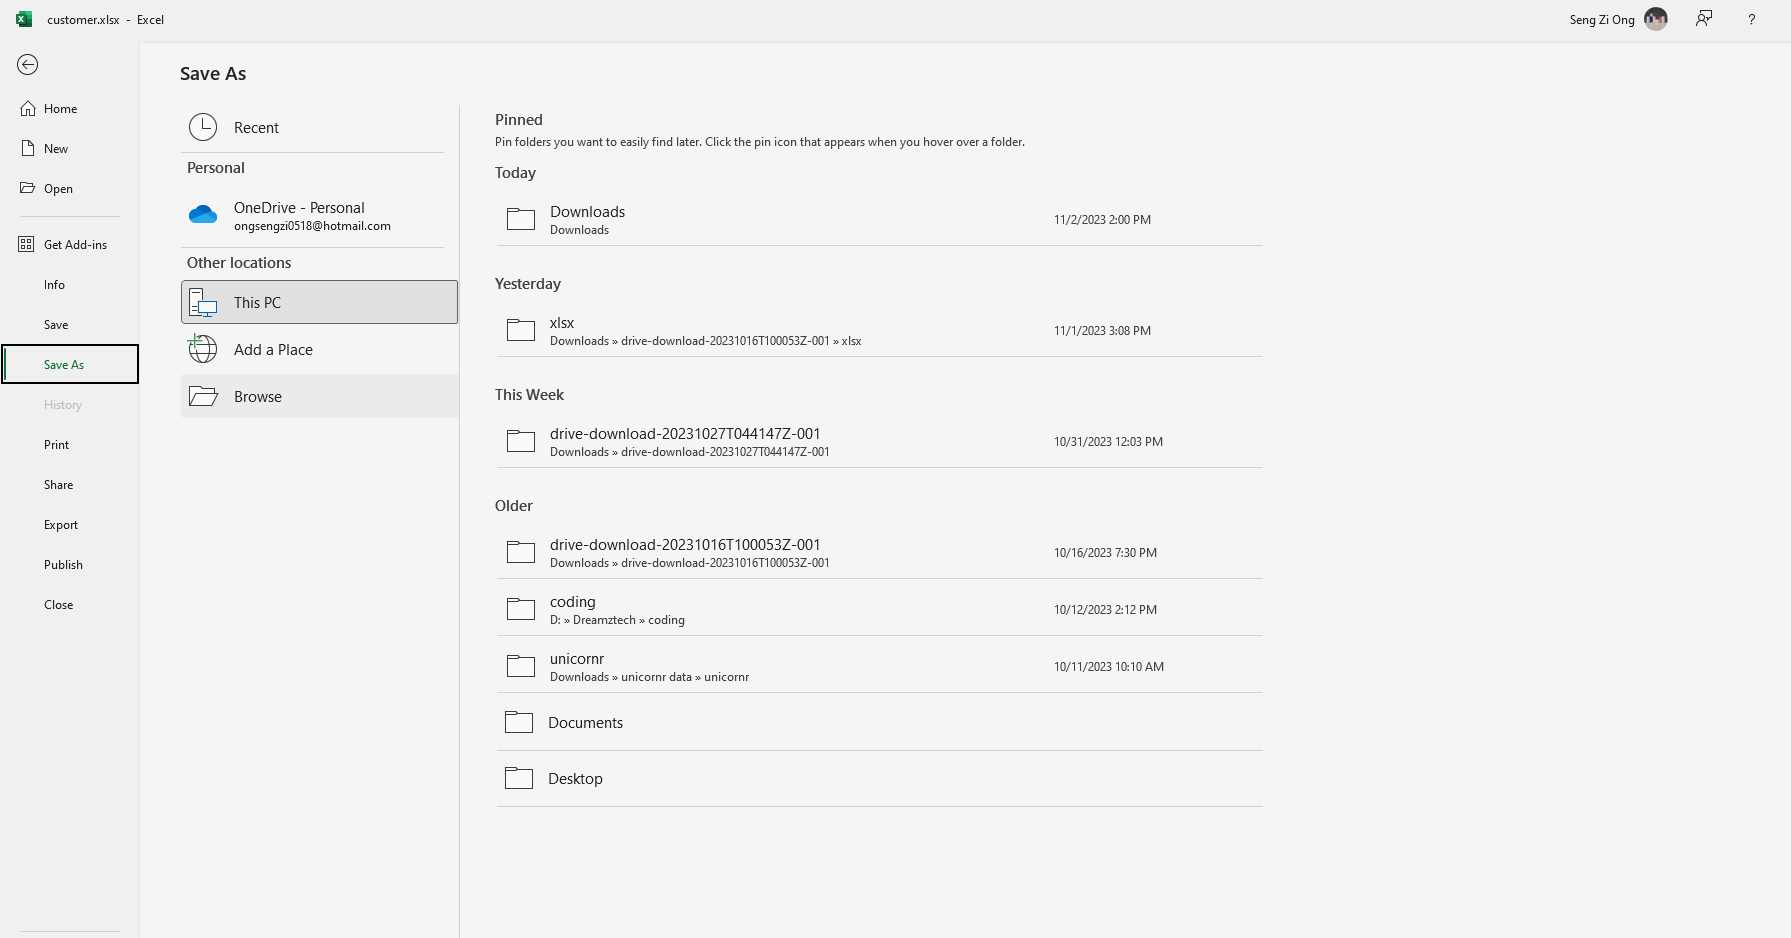This screenshot has width=1791, height=938.
Task: Select the xlsx folder from Yesterday
Action: [x=880, y=330]
